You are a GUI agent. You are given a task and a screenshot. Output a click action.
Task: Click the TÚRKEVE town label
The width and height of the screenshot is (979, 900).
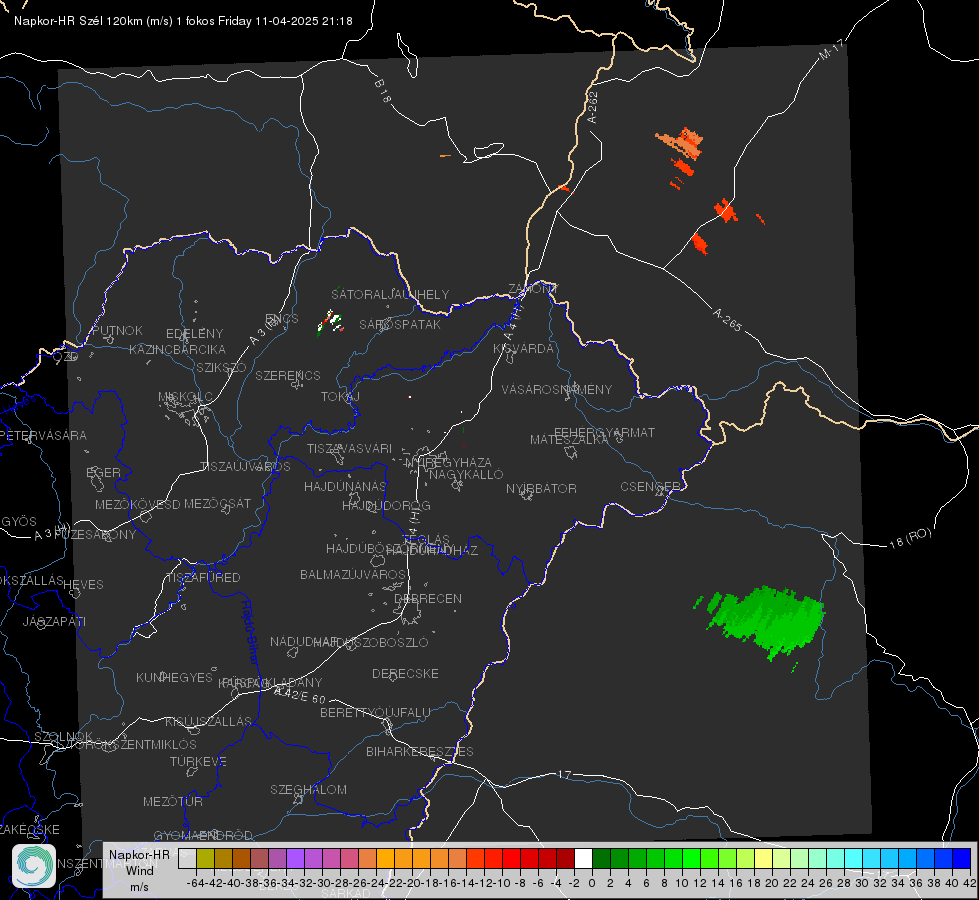(199, 761)
